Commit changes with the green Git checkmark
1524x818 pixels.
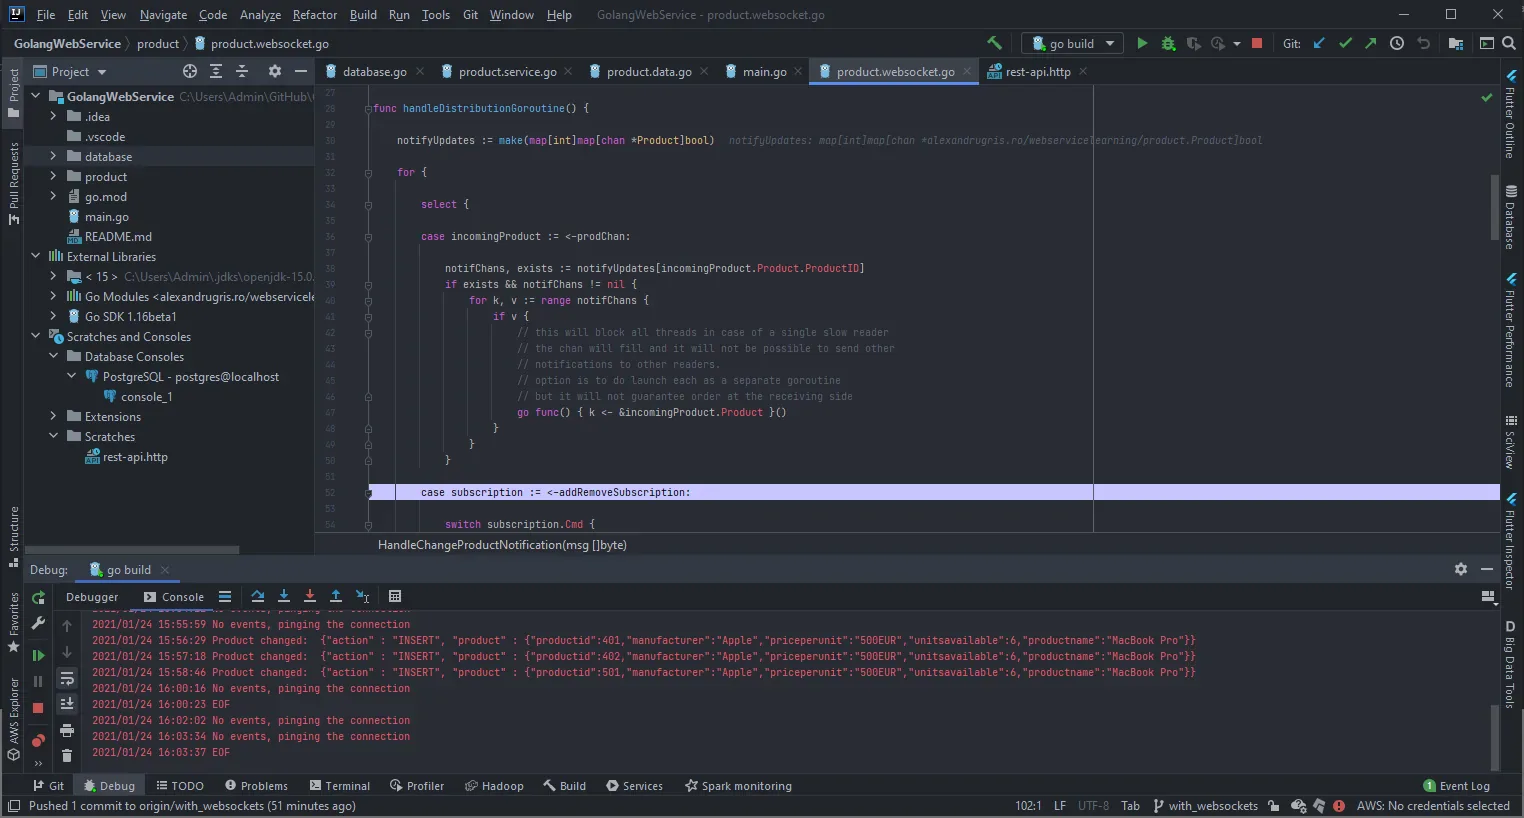point(1345,43)
